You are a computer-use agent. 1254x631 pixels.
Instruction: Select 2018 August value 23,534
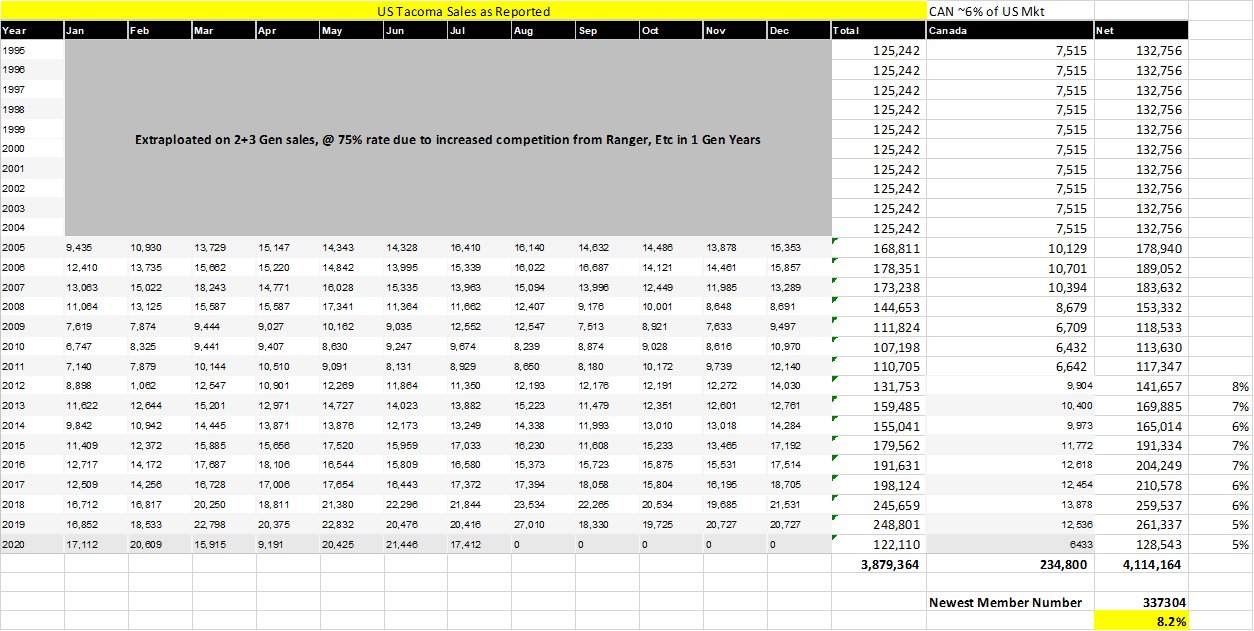pyautogui.click(x=543, y=504)
